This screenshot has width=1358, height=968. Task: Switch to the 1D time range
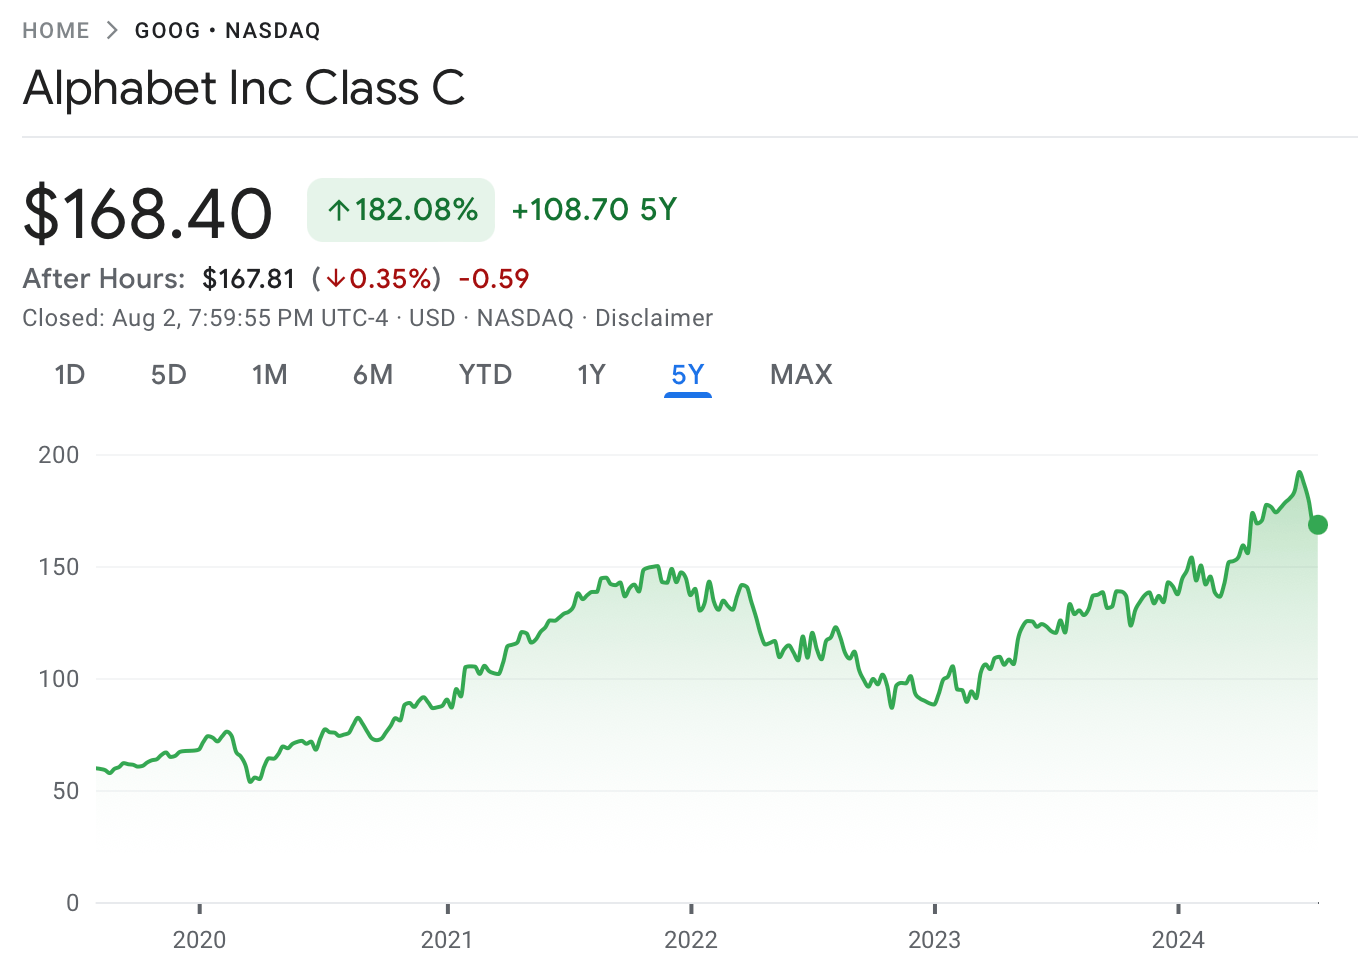pyautogui.click(x=70, y=375)
